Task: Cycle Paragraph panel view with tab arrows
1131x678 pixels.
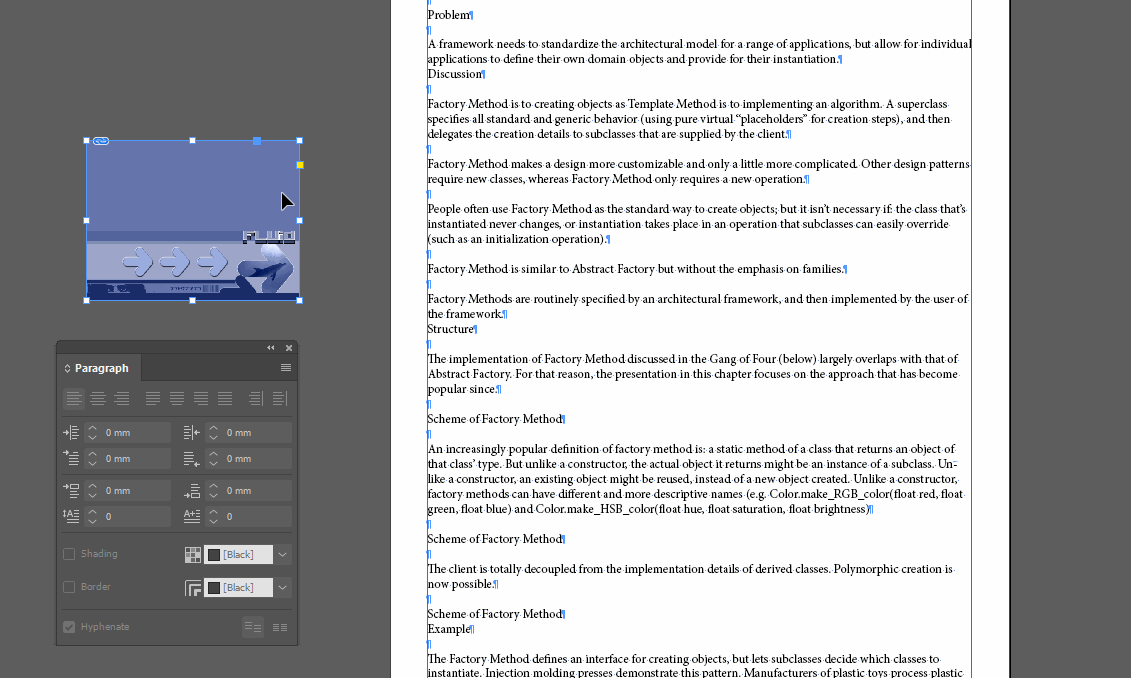Action: click(x=67, y=369)
